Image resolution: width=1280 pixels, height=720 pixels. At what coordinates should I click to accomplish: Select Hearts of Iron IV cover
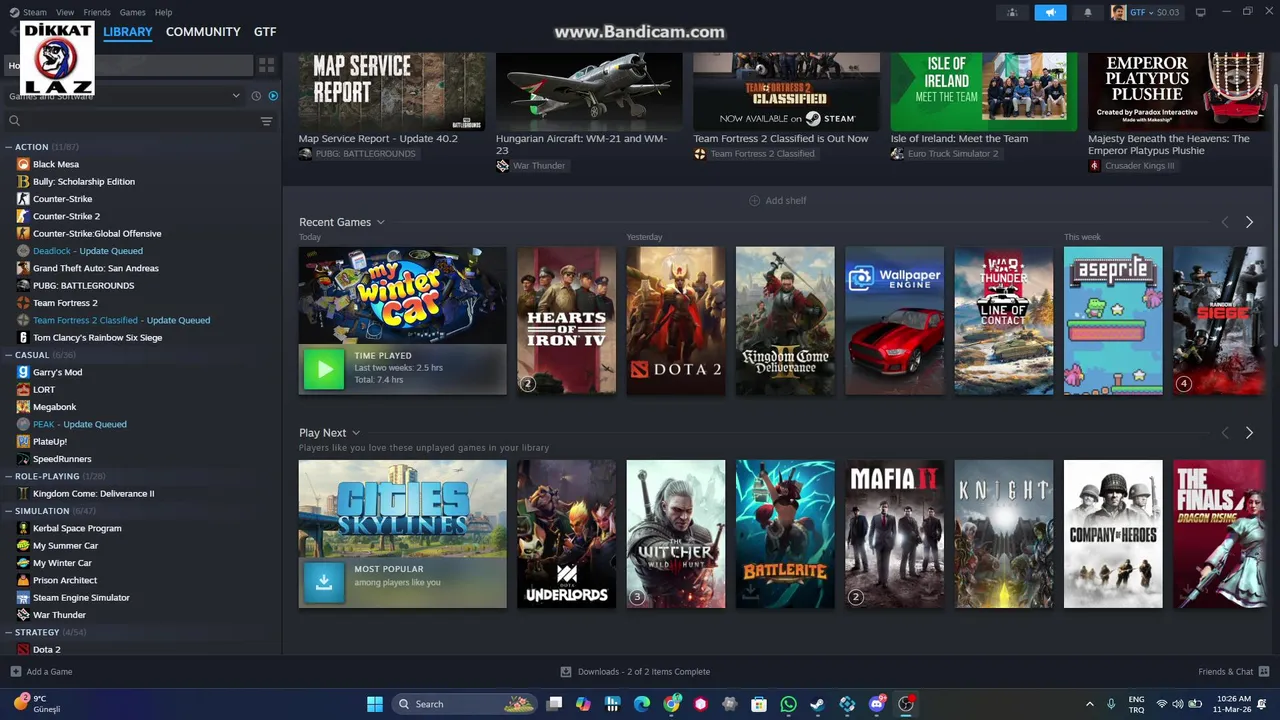[x=566, y=320]
